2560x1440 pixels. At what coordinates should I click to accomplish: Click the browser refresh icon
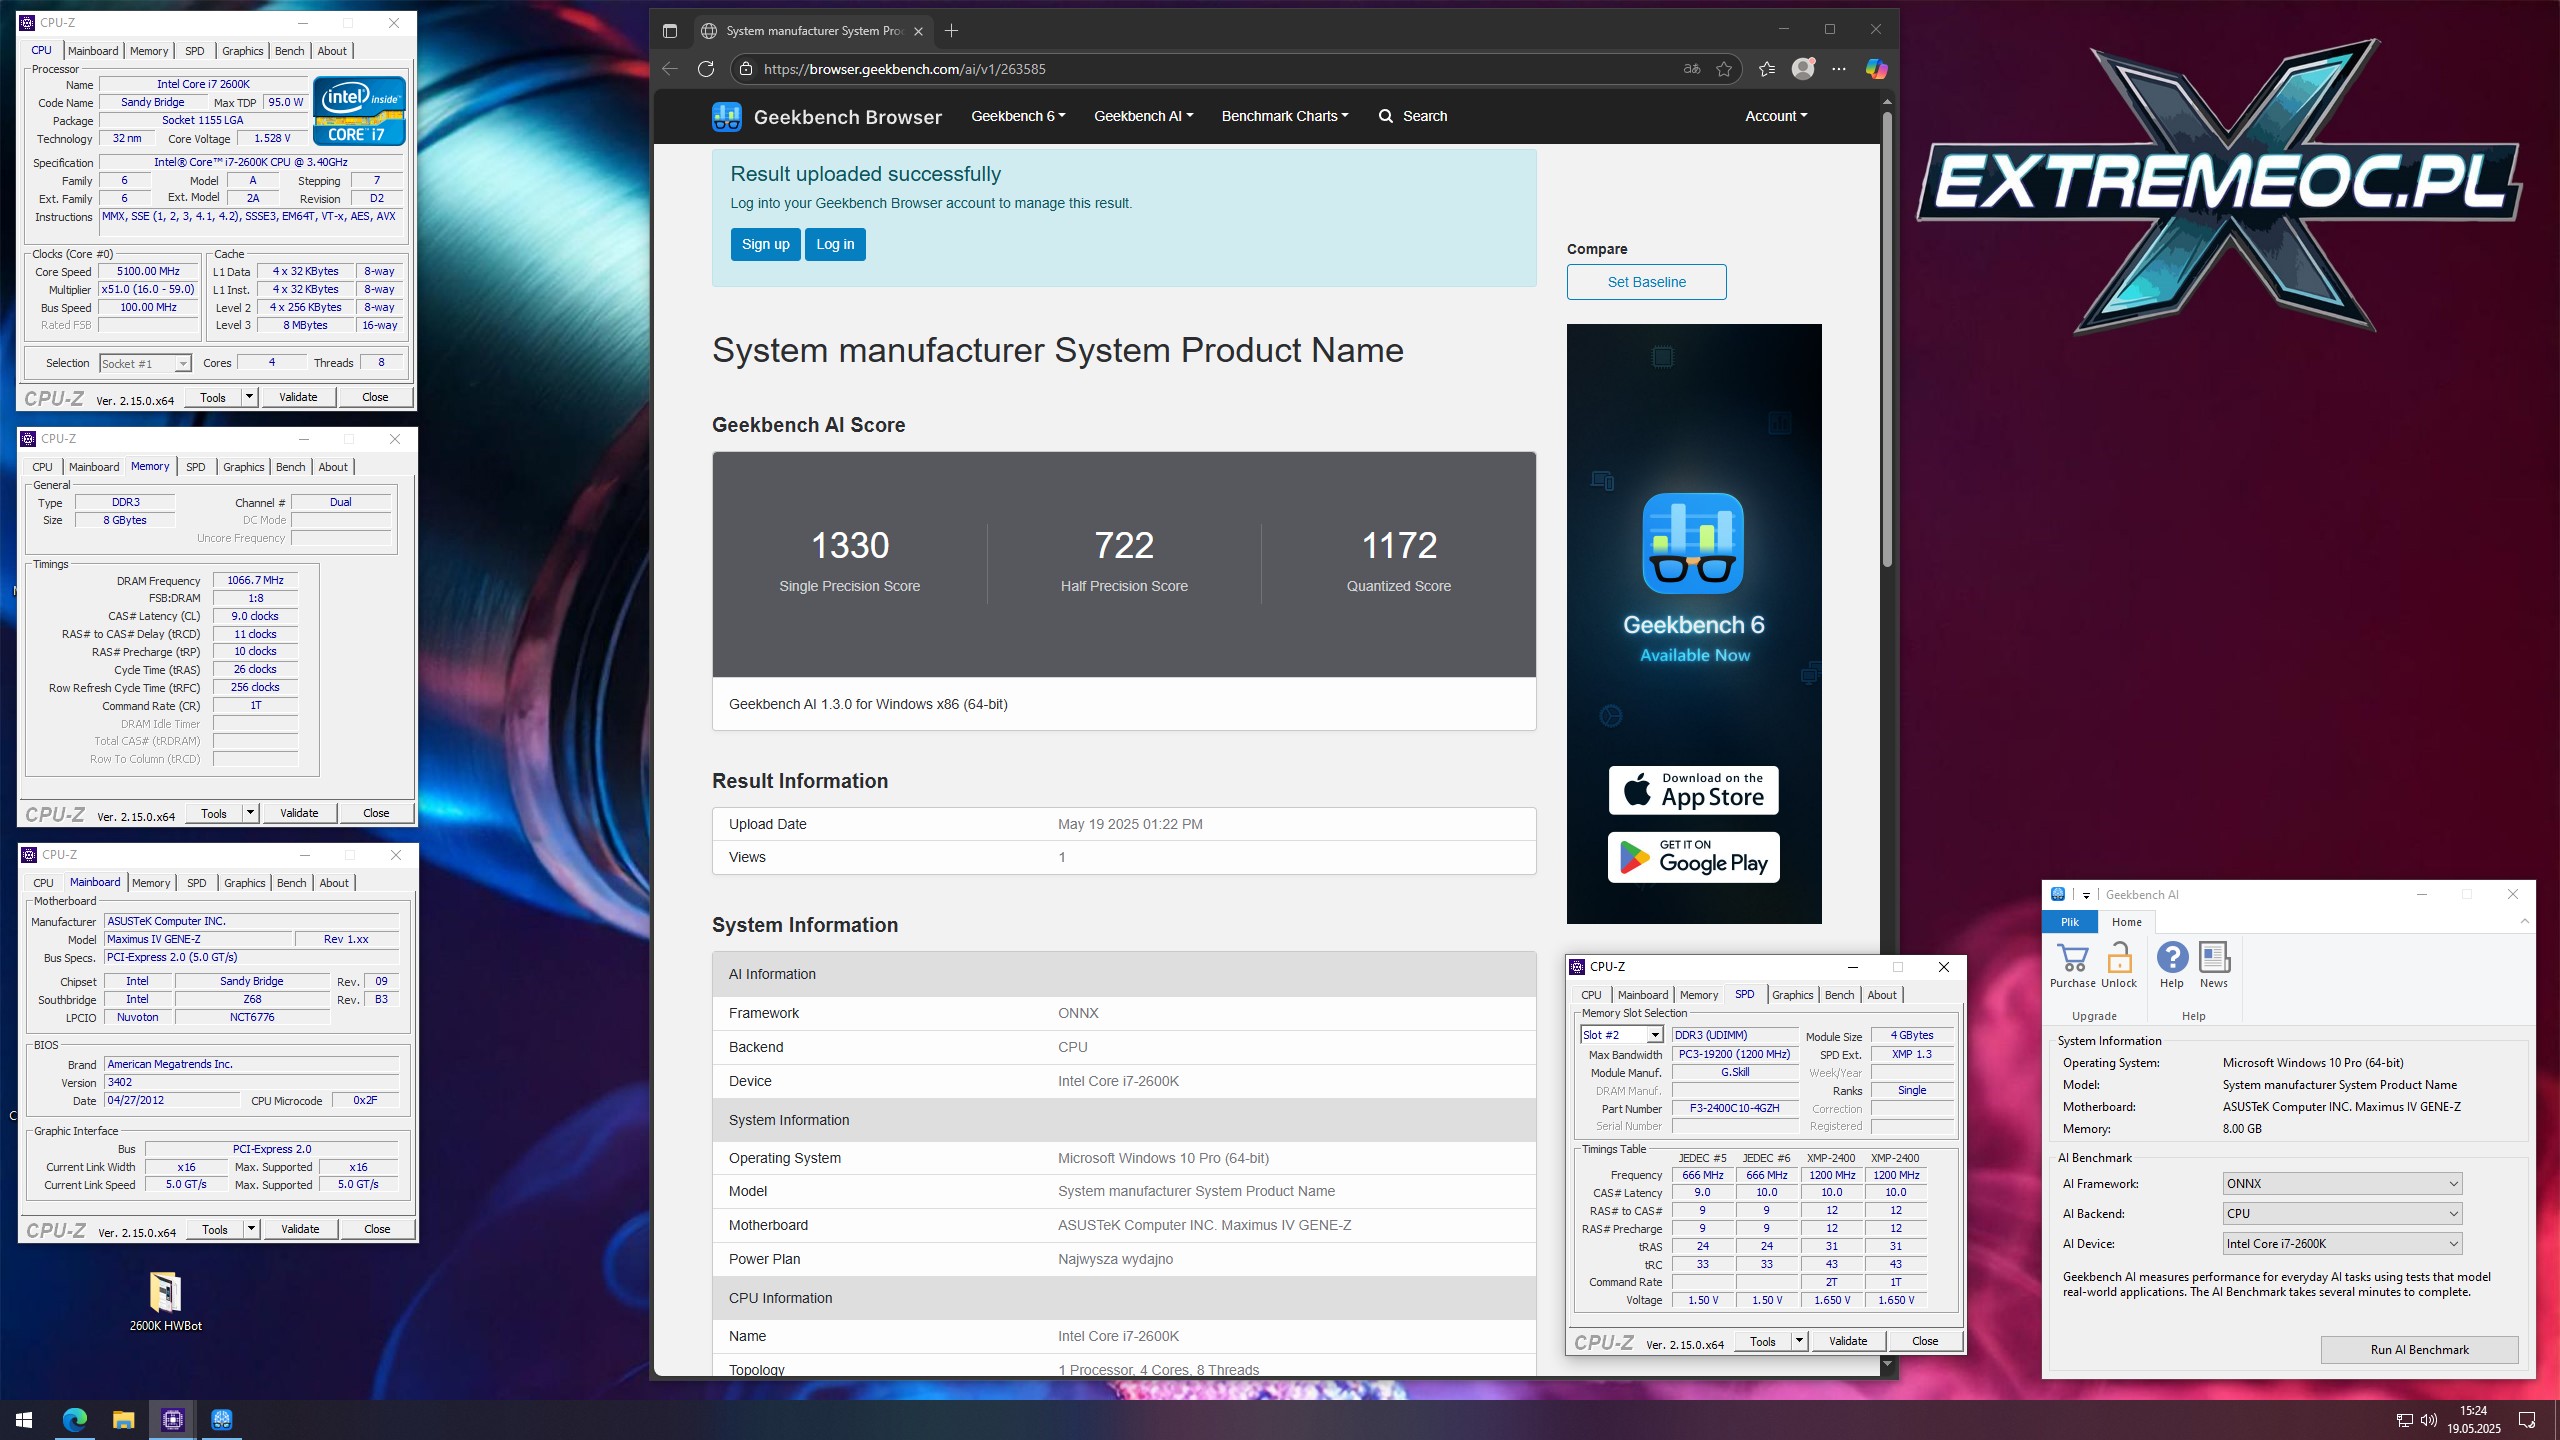click(x=706, y=69)
